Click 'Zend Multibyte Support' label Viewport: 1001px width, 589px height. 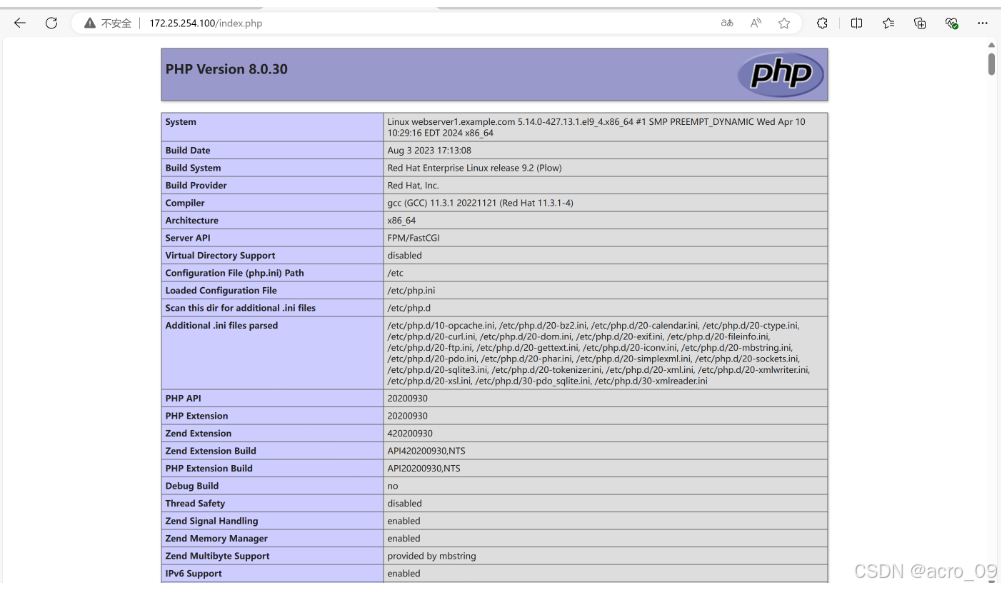(217, 556)
